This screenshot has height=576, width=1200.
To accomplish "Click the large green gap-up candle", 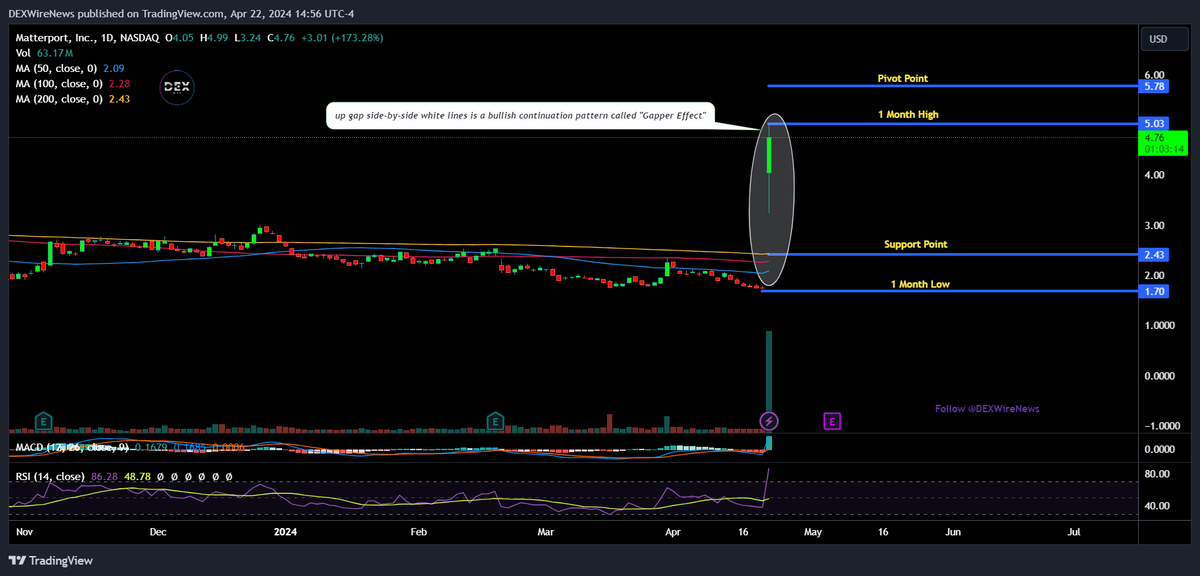I will click(769, 154).
